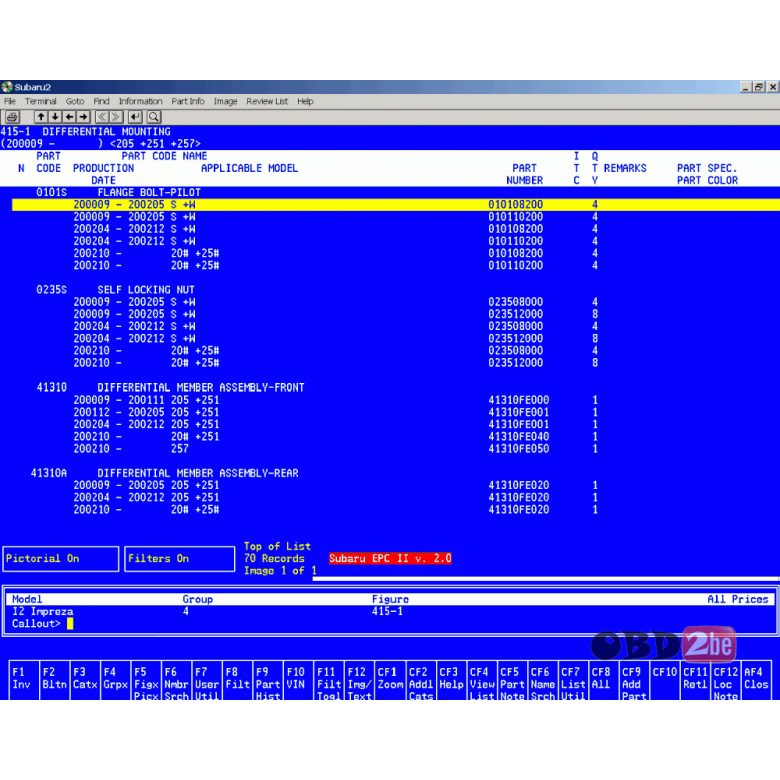Open the File menu
The width and height of the screenshot is (780, 780).
tap(10, 101)
